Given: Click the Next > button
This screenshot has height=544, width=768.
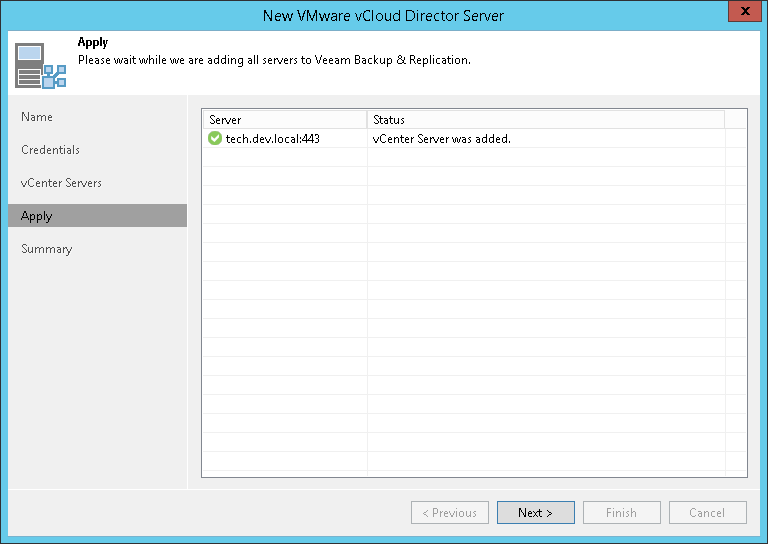Looking at the screenshot, I should [535, 513].
